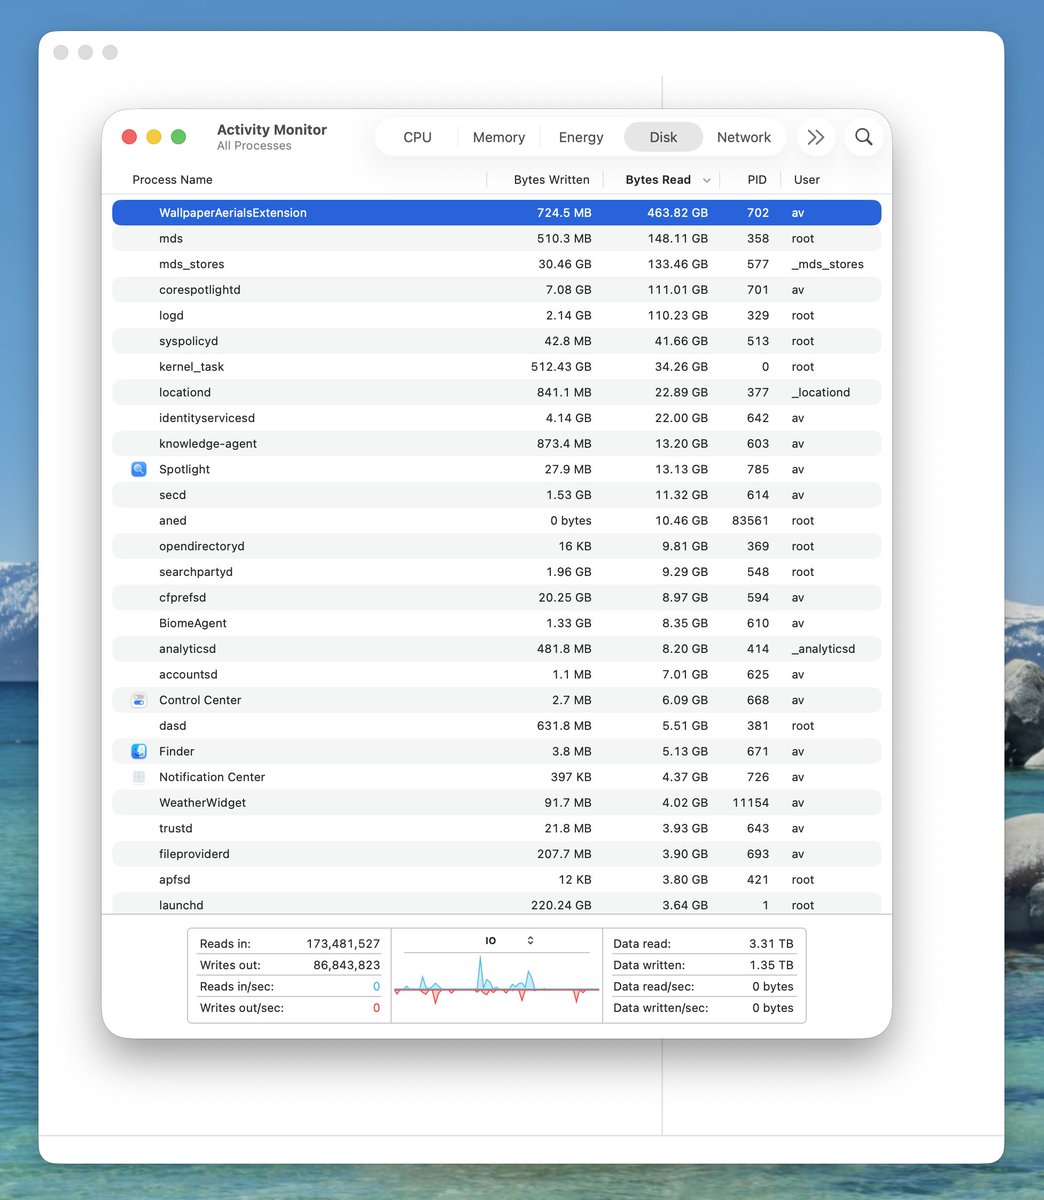Viewport: 1044px width, 1200px height.
Task: Select the knowledge-agent process
Action: [496, 444]
